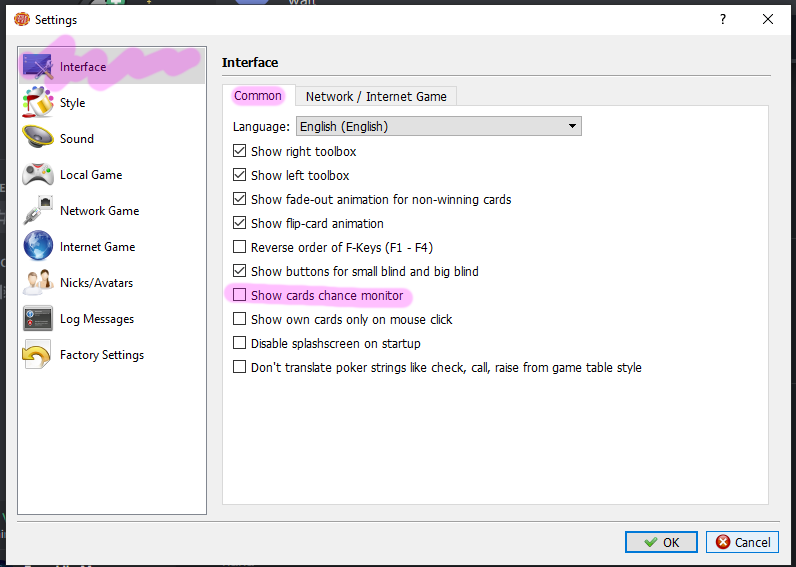Enable Reverse order of F-Keys
Screen dimensions: 796x567
pyautogui.click(x=240, y=248)
